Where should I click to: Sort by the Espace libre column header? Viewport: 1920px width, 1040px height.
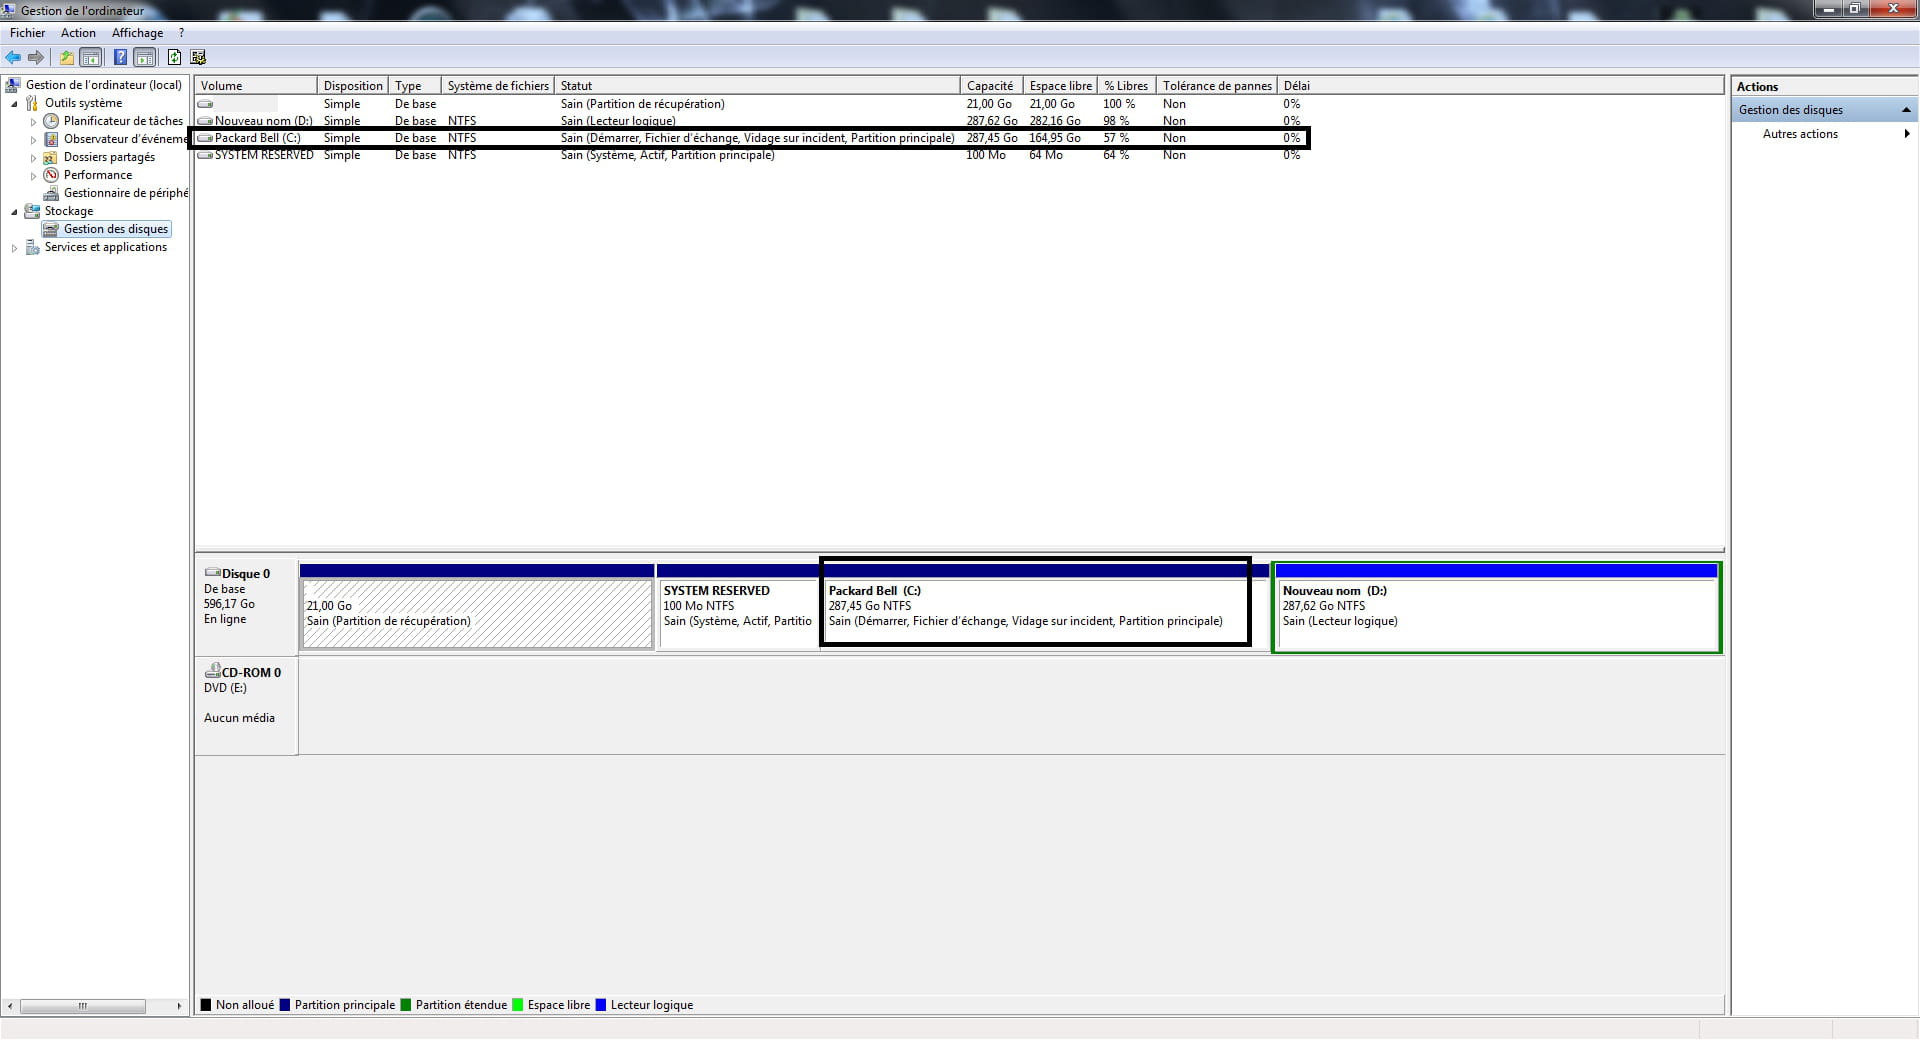point(1060,86)
